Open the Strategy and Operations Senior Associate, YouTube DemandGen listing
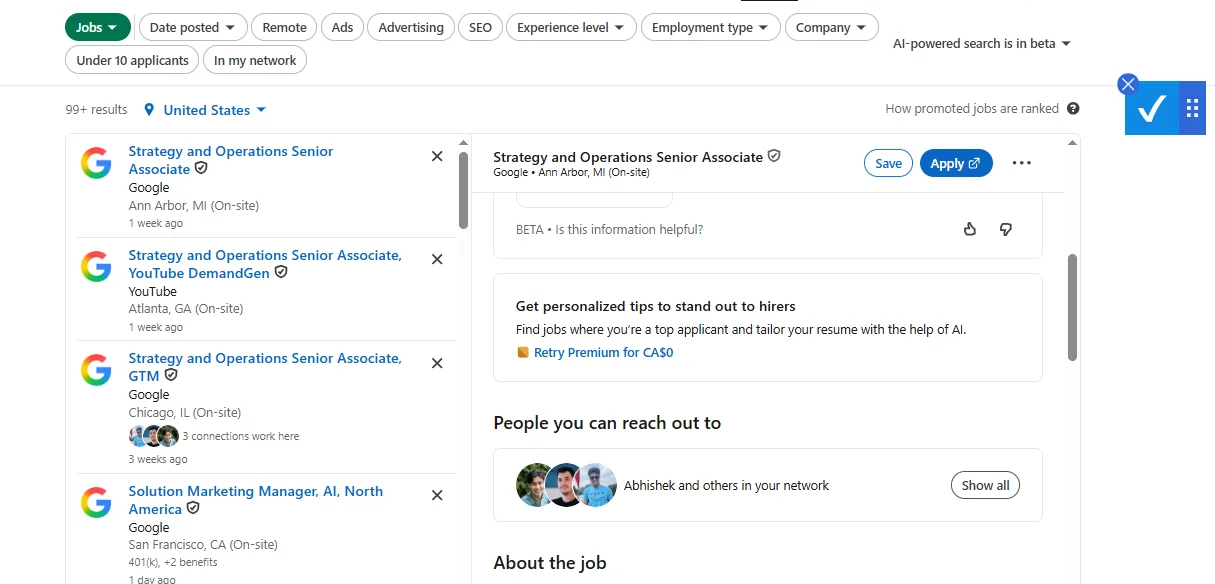The image size is (1215, 584). (x=265, y=264)
